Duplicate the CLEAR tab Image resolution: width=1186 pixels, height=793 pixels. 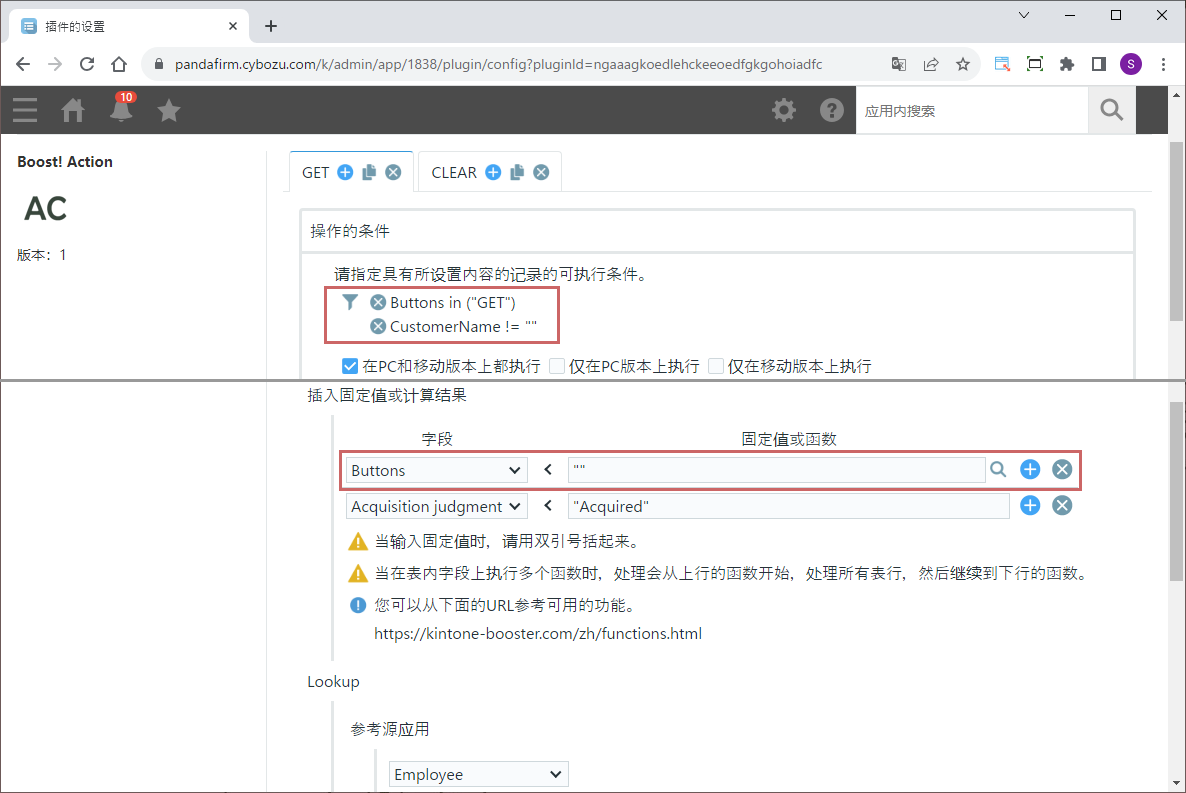[x=517, y=172]
